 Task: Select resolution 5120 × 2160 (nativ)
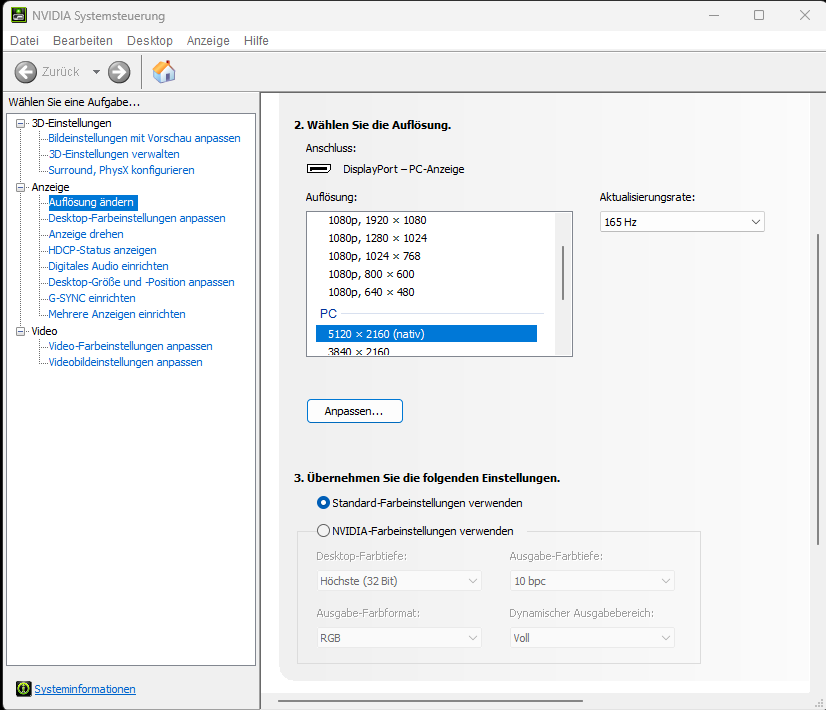(427, 334)
